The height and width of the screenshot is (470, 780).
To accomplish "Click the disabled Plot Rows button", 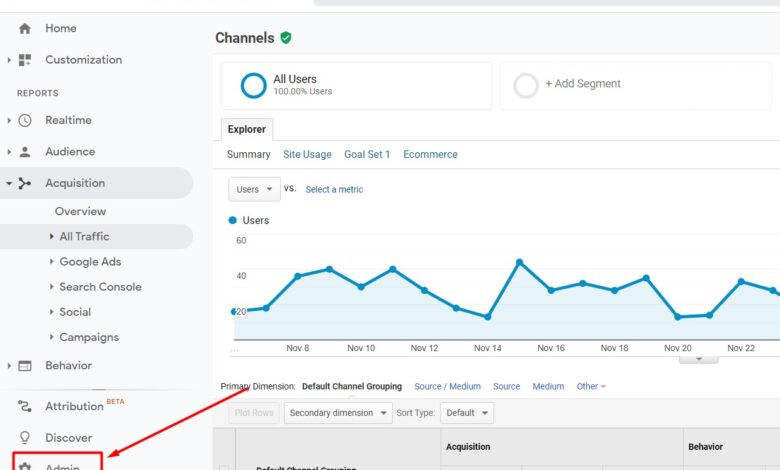I will 254,413.
